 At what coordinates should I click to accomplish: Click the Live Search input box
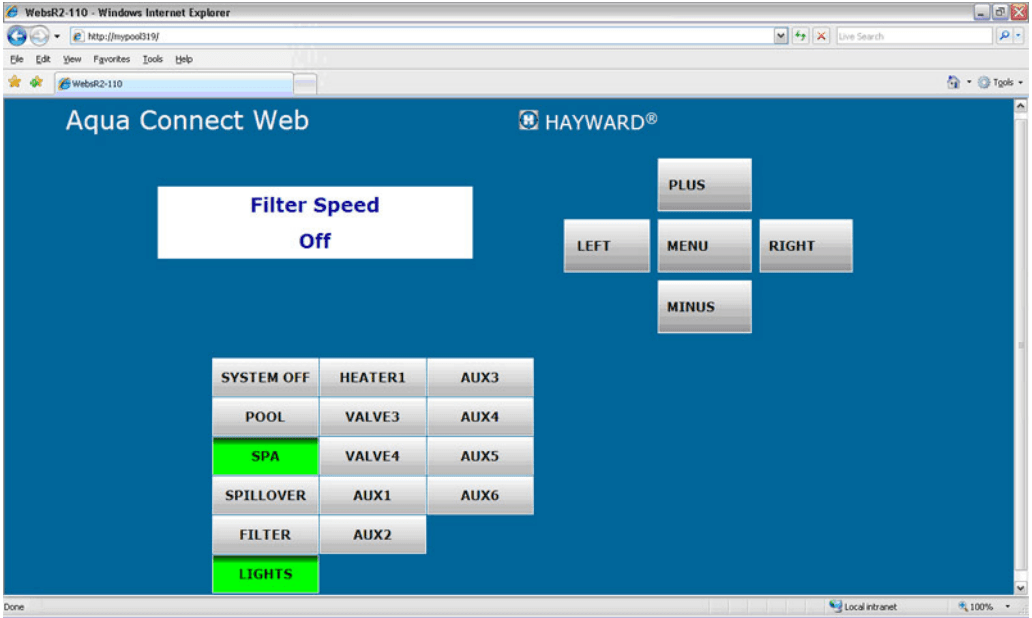point(914,36)
